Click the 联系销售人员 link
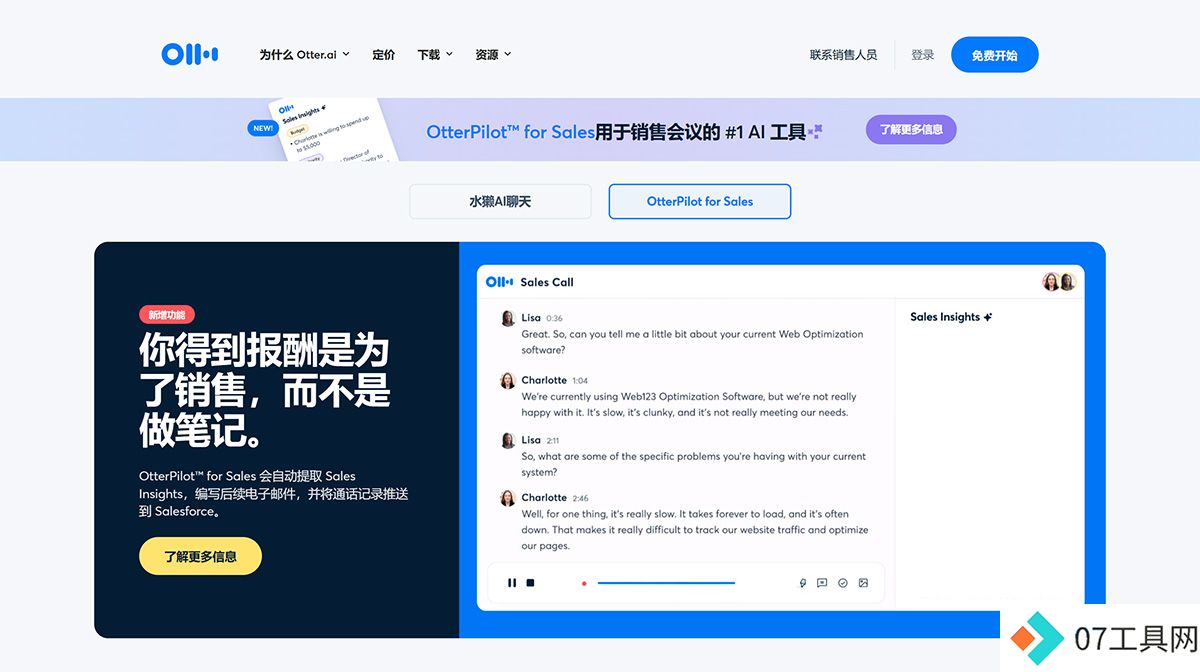The height and width of the screenshot is (672, 1200). point(843,55)
